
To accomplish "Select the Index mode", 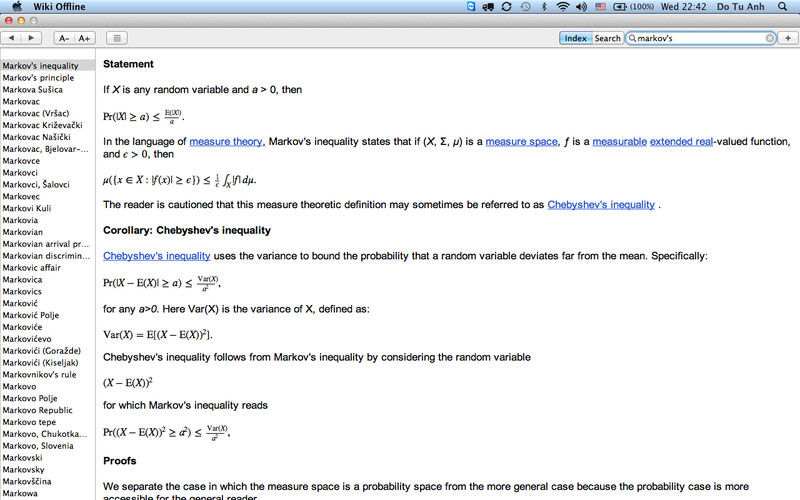I will pyautogui.click(x=575, y=38).
